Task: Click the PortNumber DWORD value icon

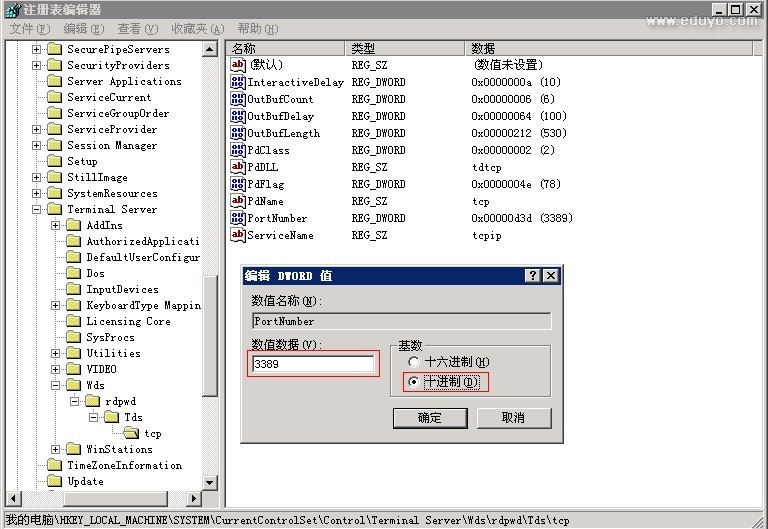Action: click(x=238, y=218)
